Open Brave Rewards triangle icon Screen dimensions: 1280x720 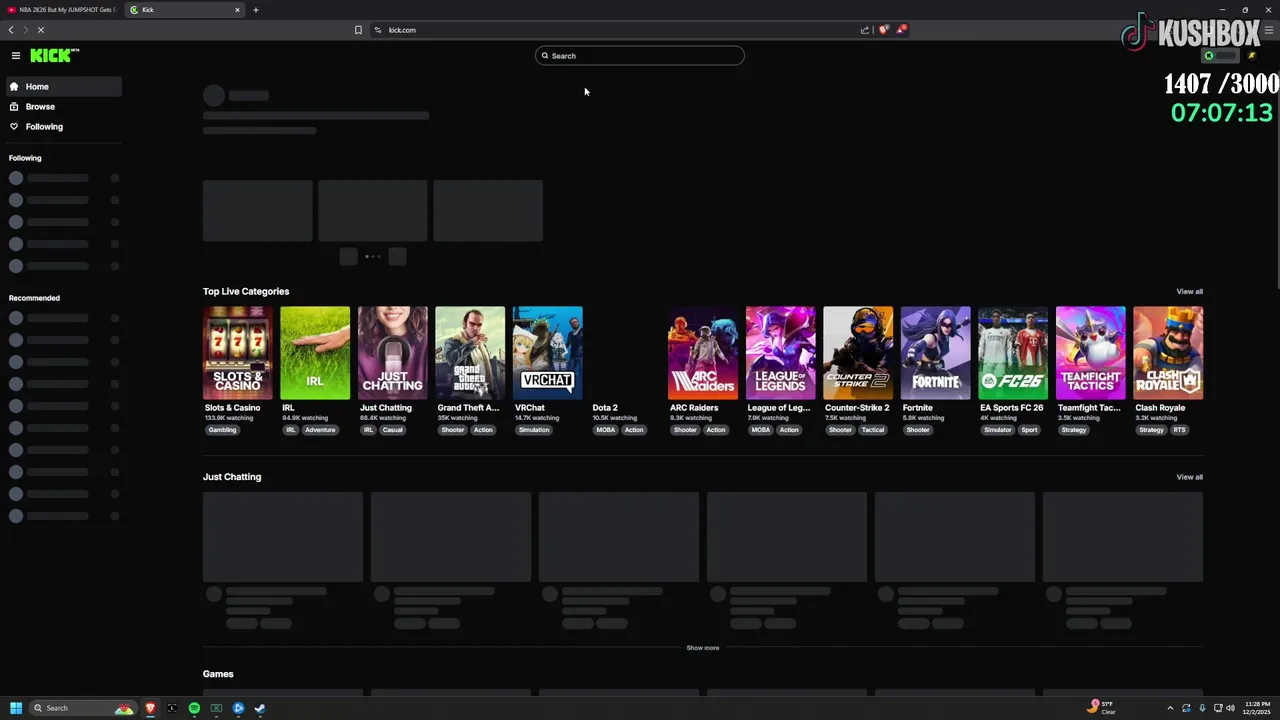(901, 30)
